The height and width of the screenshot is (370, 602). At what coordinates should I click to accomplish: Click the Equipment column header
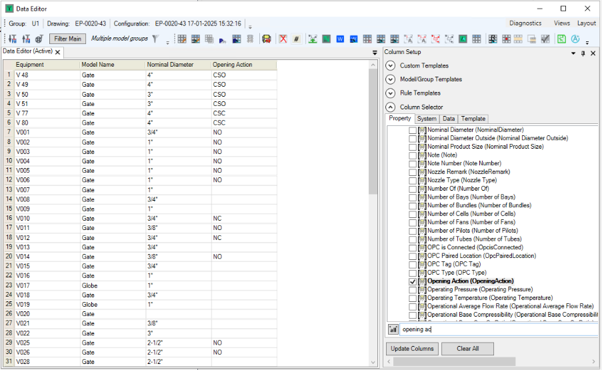pyautogui.click(x=47, y=65)
